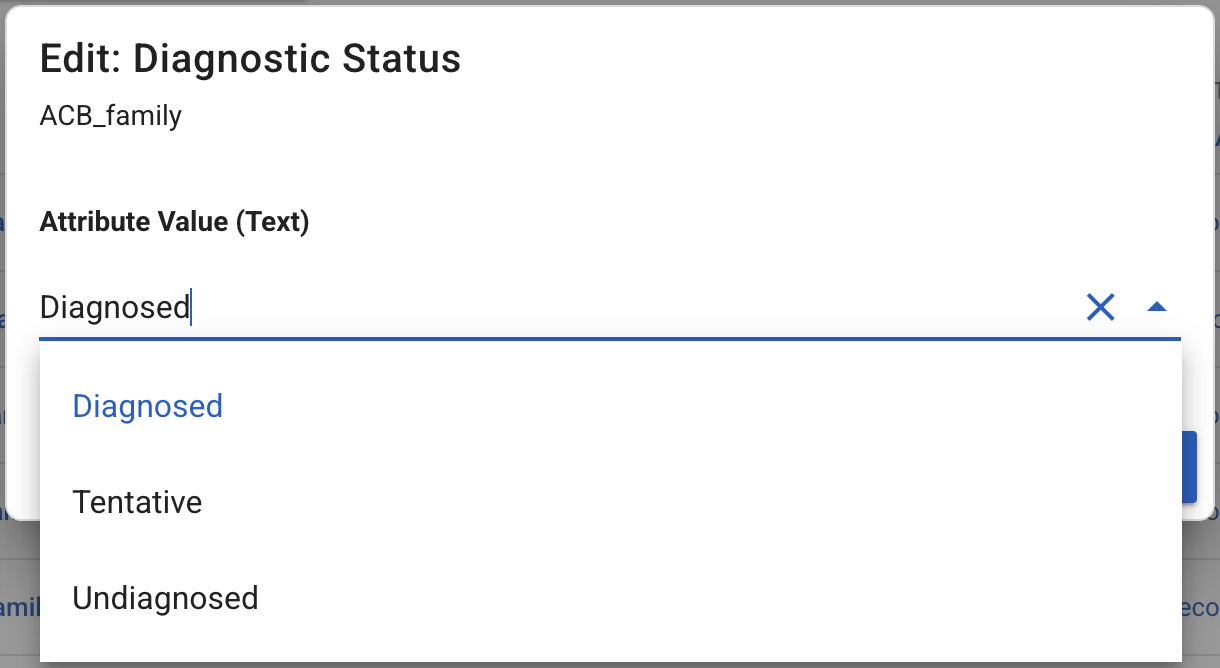Place the cursor after the word Diagnosed

(x=190, y=307)
